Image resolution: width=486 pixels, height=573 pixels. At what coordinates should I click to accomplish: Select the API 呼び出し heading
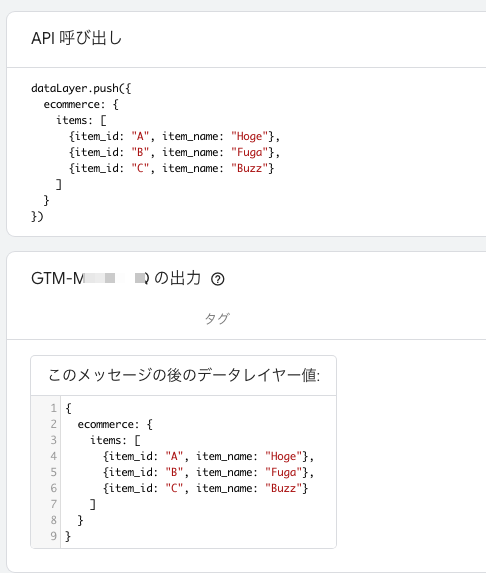(76, 38)
